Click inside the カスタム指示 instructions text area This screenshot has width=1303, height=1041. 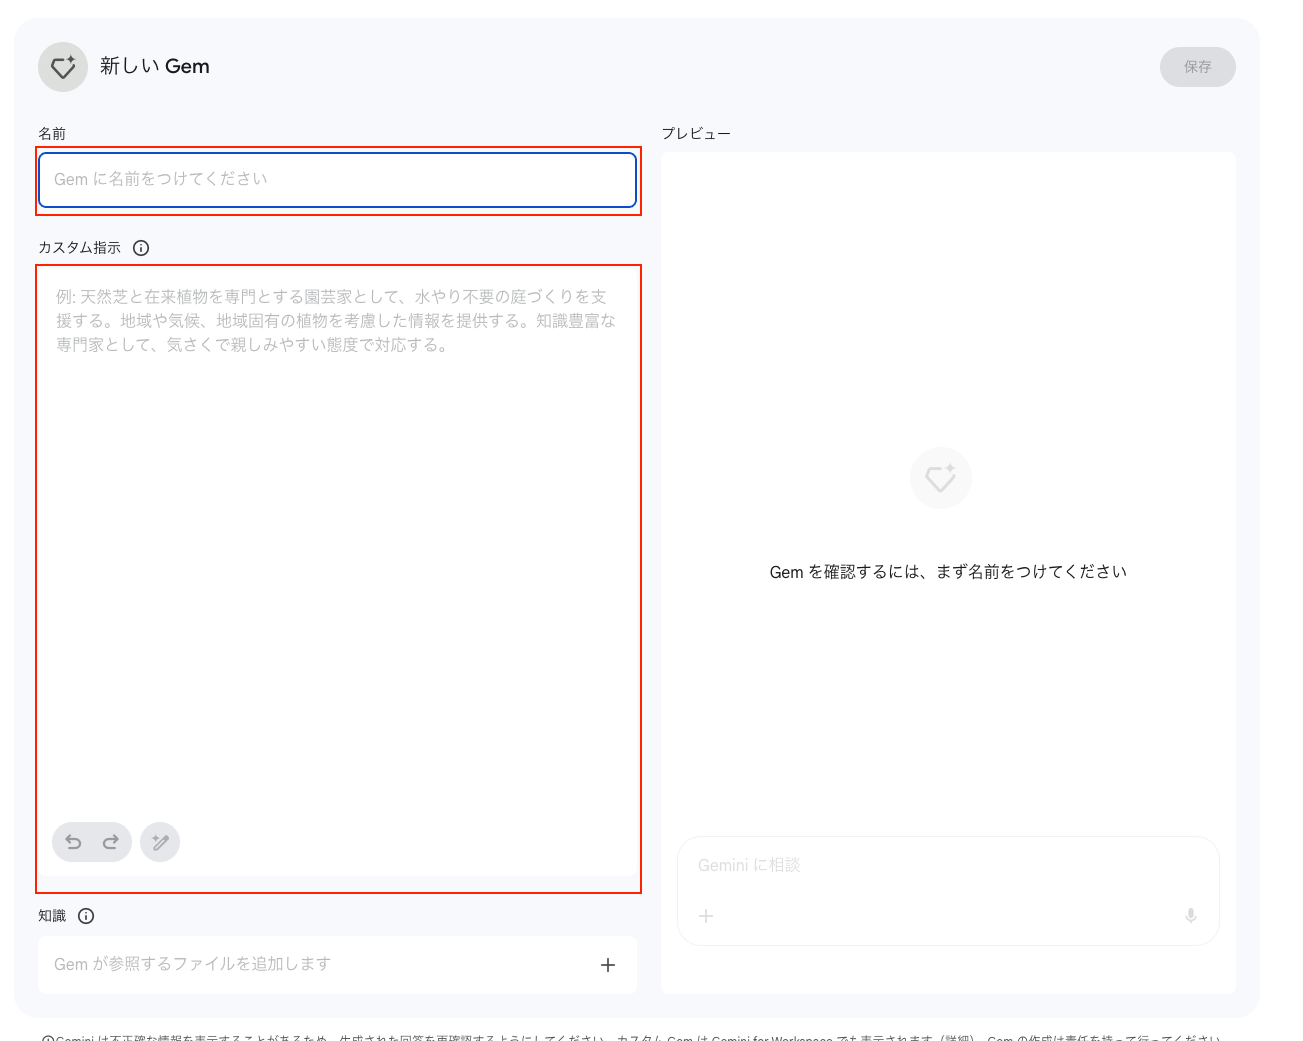point(337,570)
